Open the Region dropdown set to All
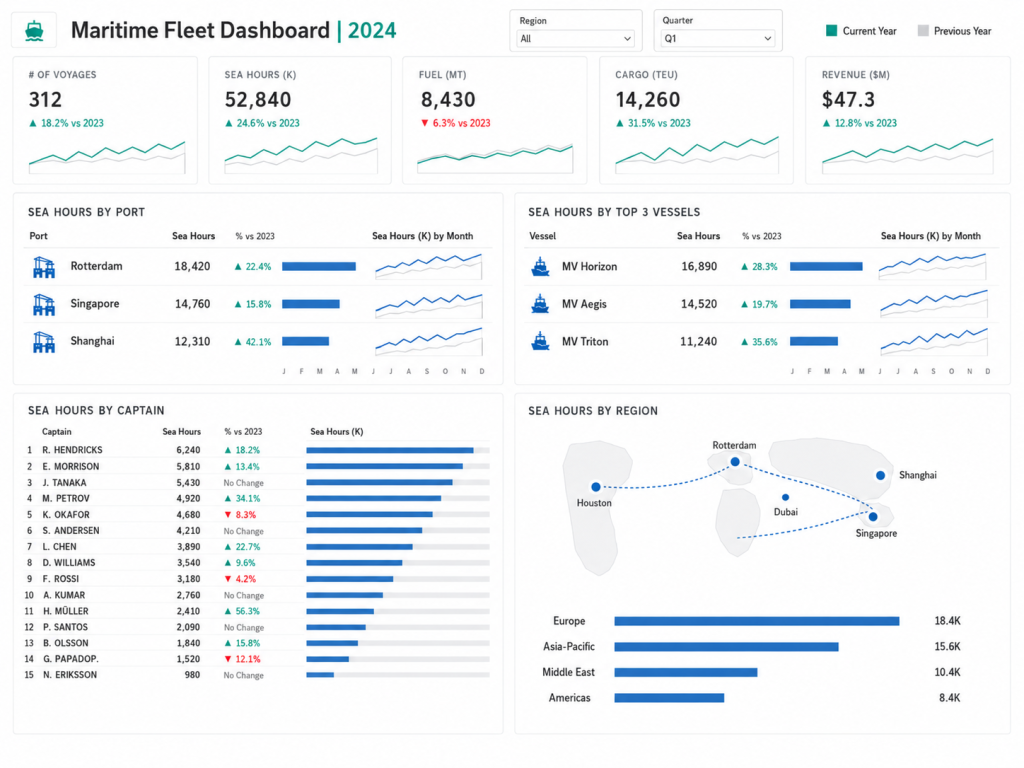 [575, 39]
